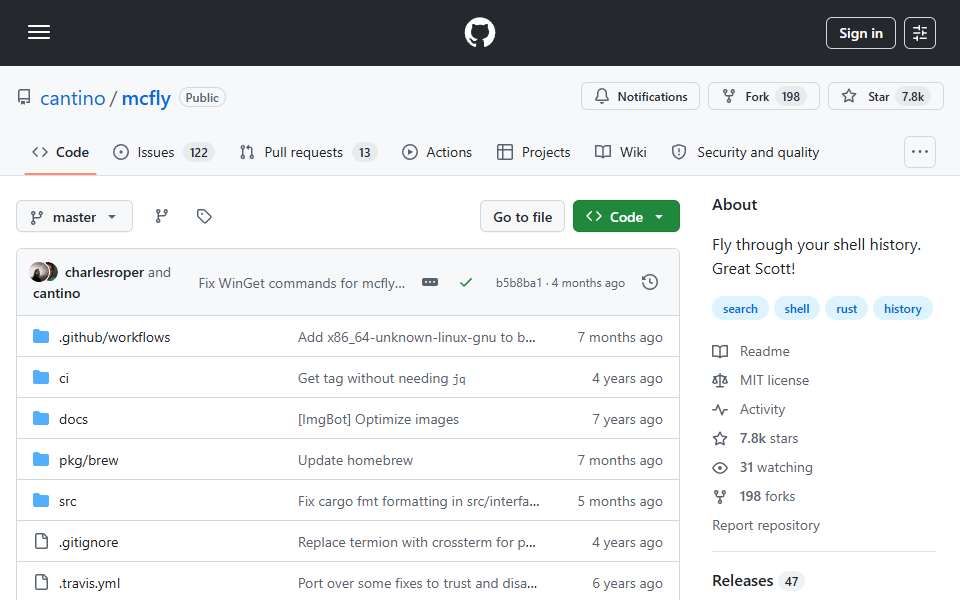View branches via the branch icon
960x600 pixels.
[162, 216]
